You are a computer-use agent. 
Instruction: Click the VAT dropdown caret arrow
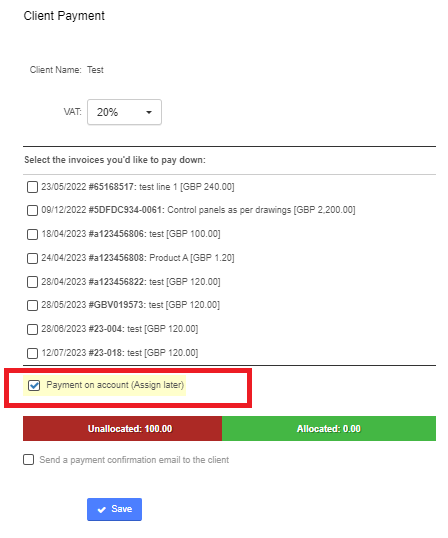[x=149, y=112]
